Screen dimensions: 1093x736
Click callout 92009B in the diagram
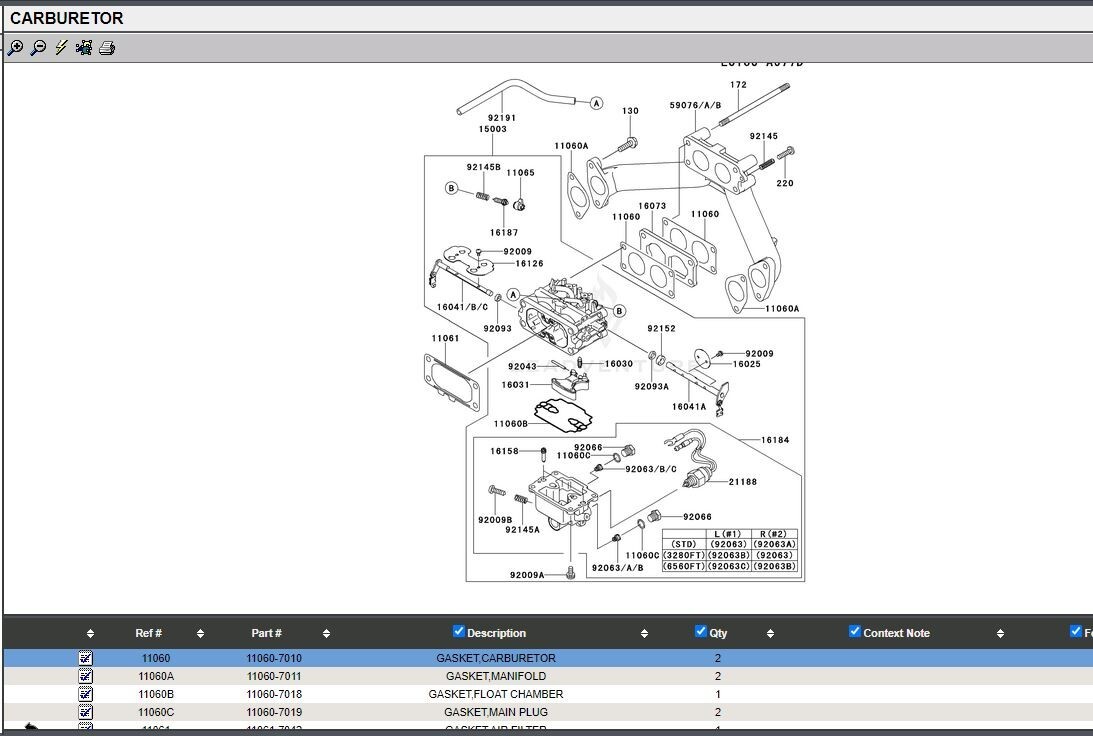495,520
